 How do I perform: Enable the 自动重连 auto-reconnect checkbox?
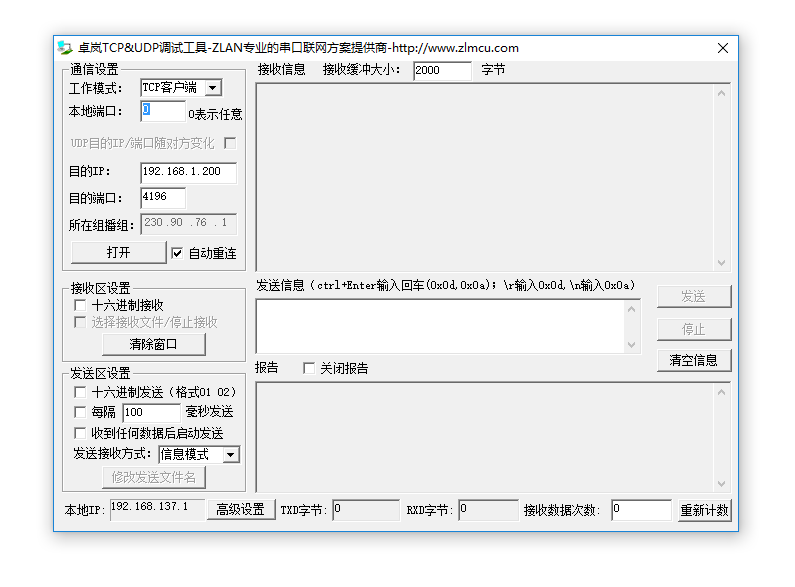point(178,253)
